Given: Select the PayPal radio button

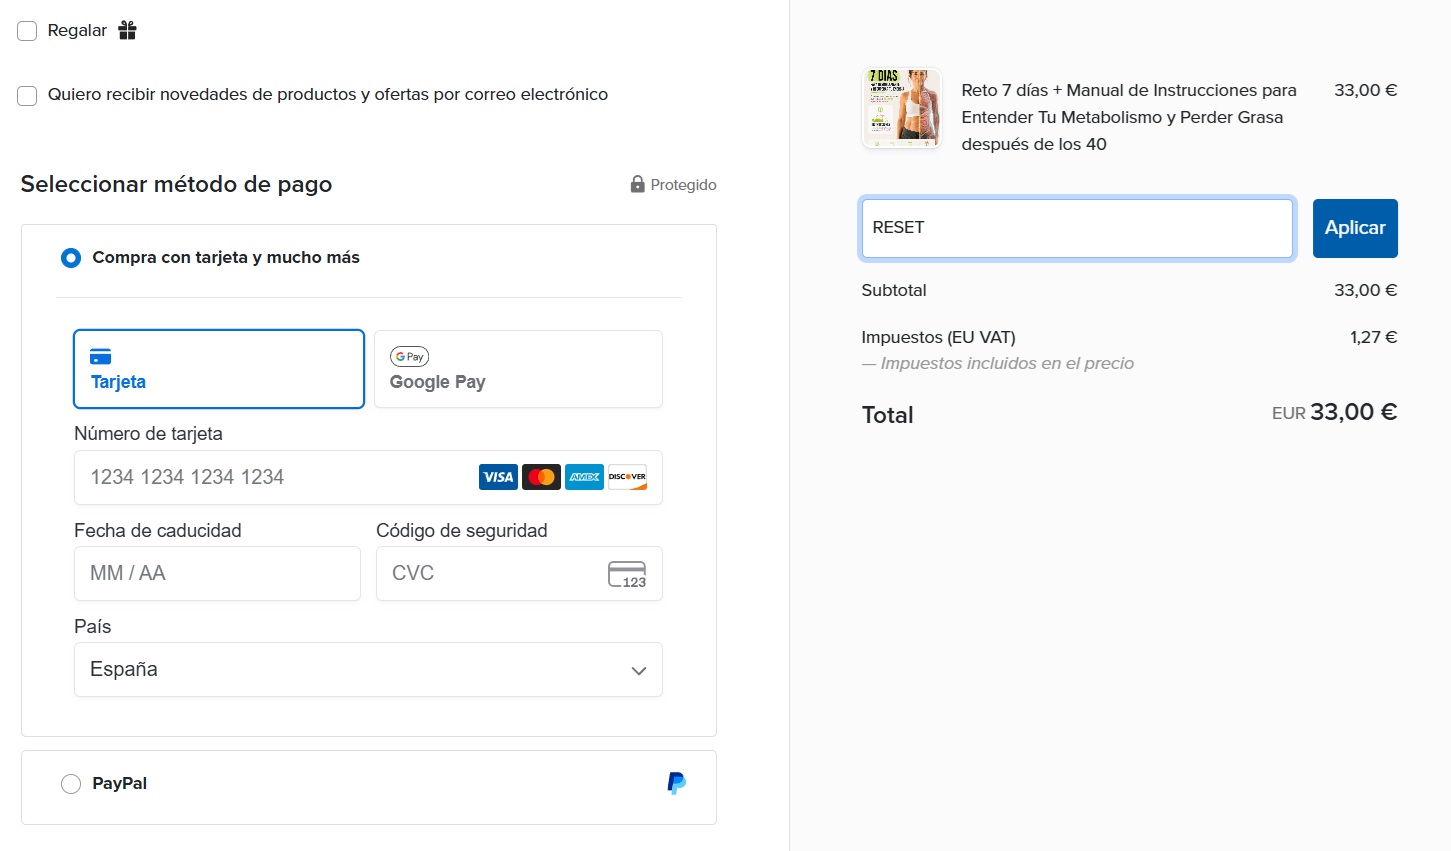Looking at the screenshot, I should coord(71,784).
